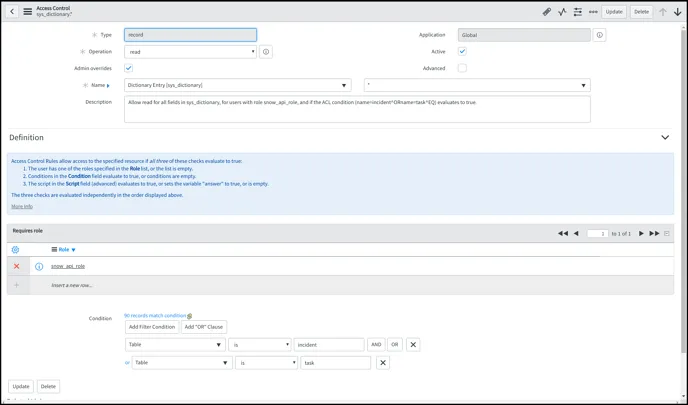The height and width of the screenshot is (405, 688).
Task: Go to previous record with up arrow
Action: 663,12
